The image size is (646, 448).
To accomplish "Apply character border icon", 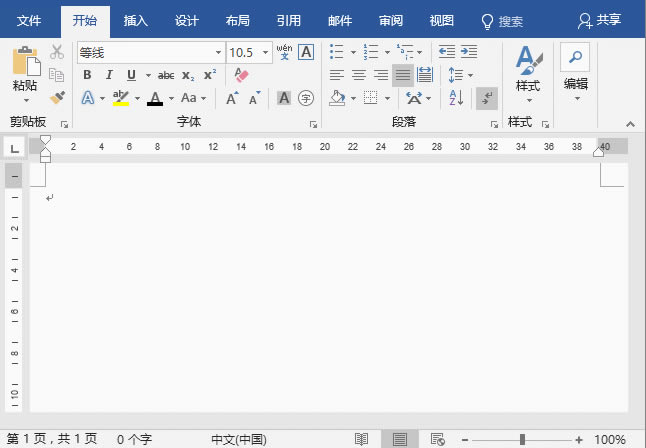I will click(x=306, y=52).
